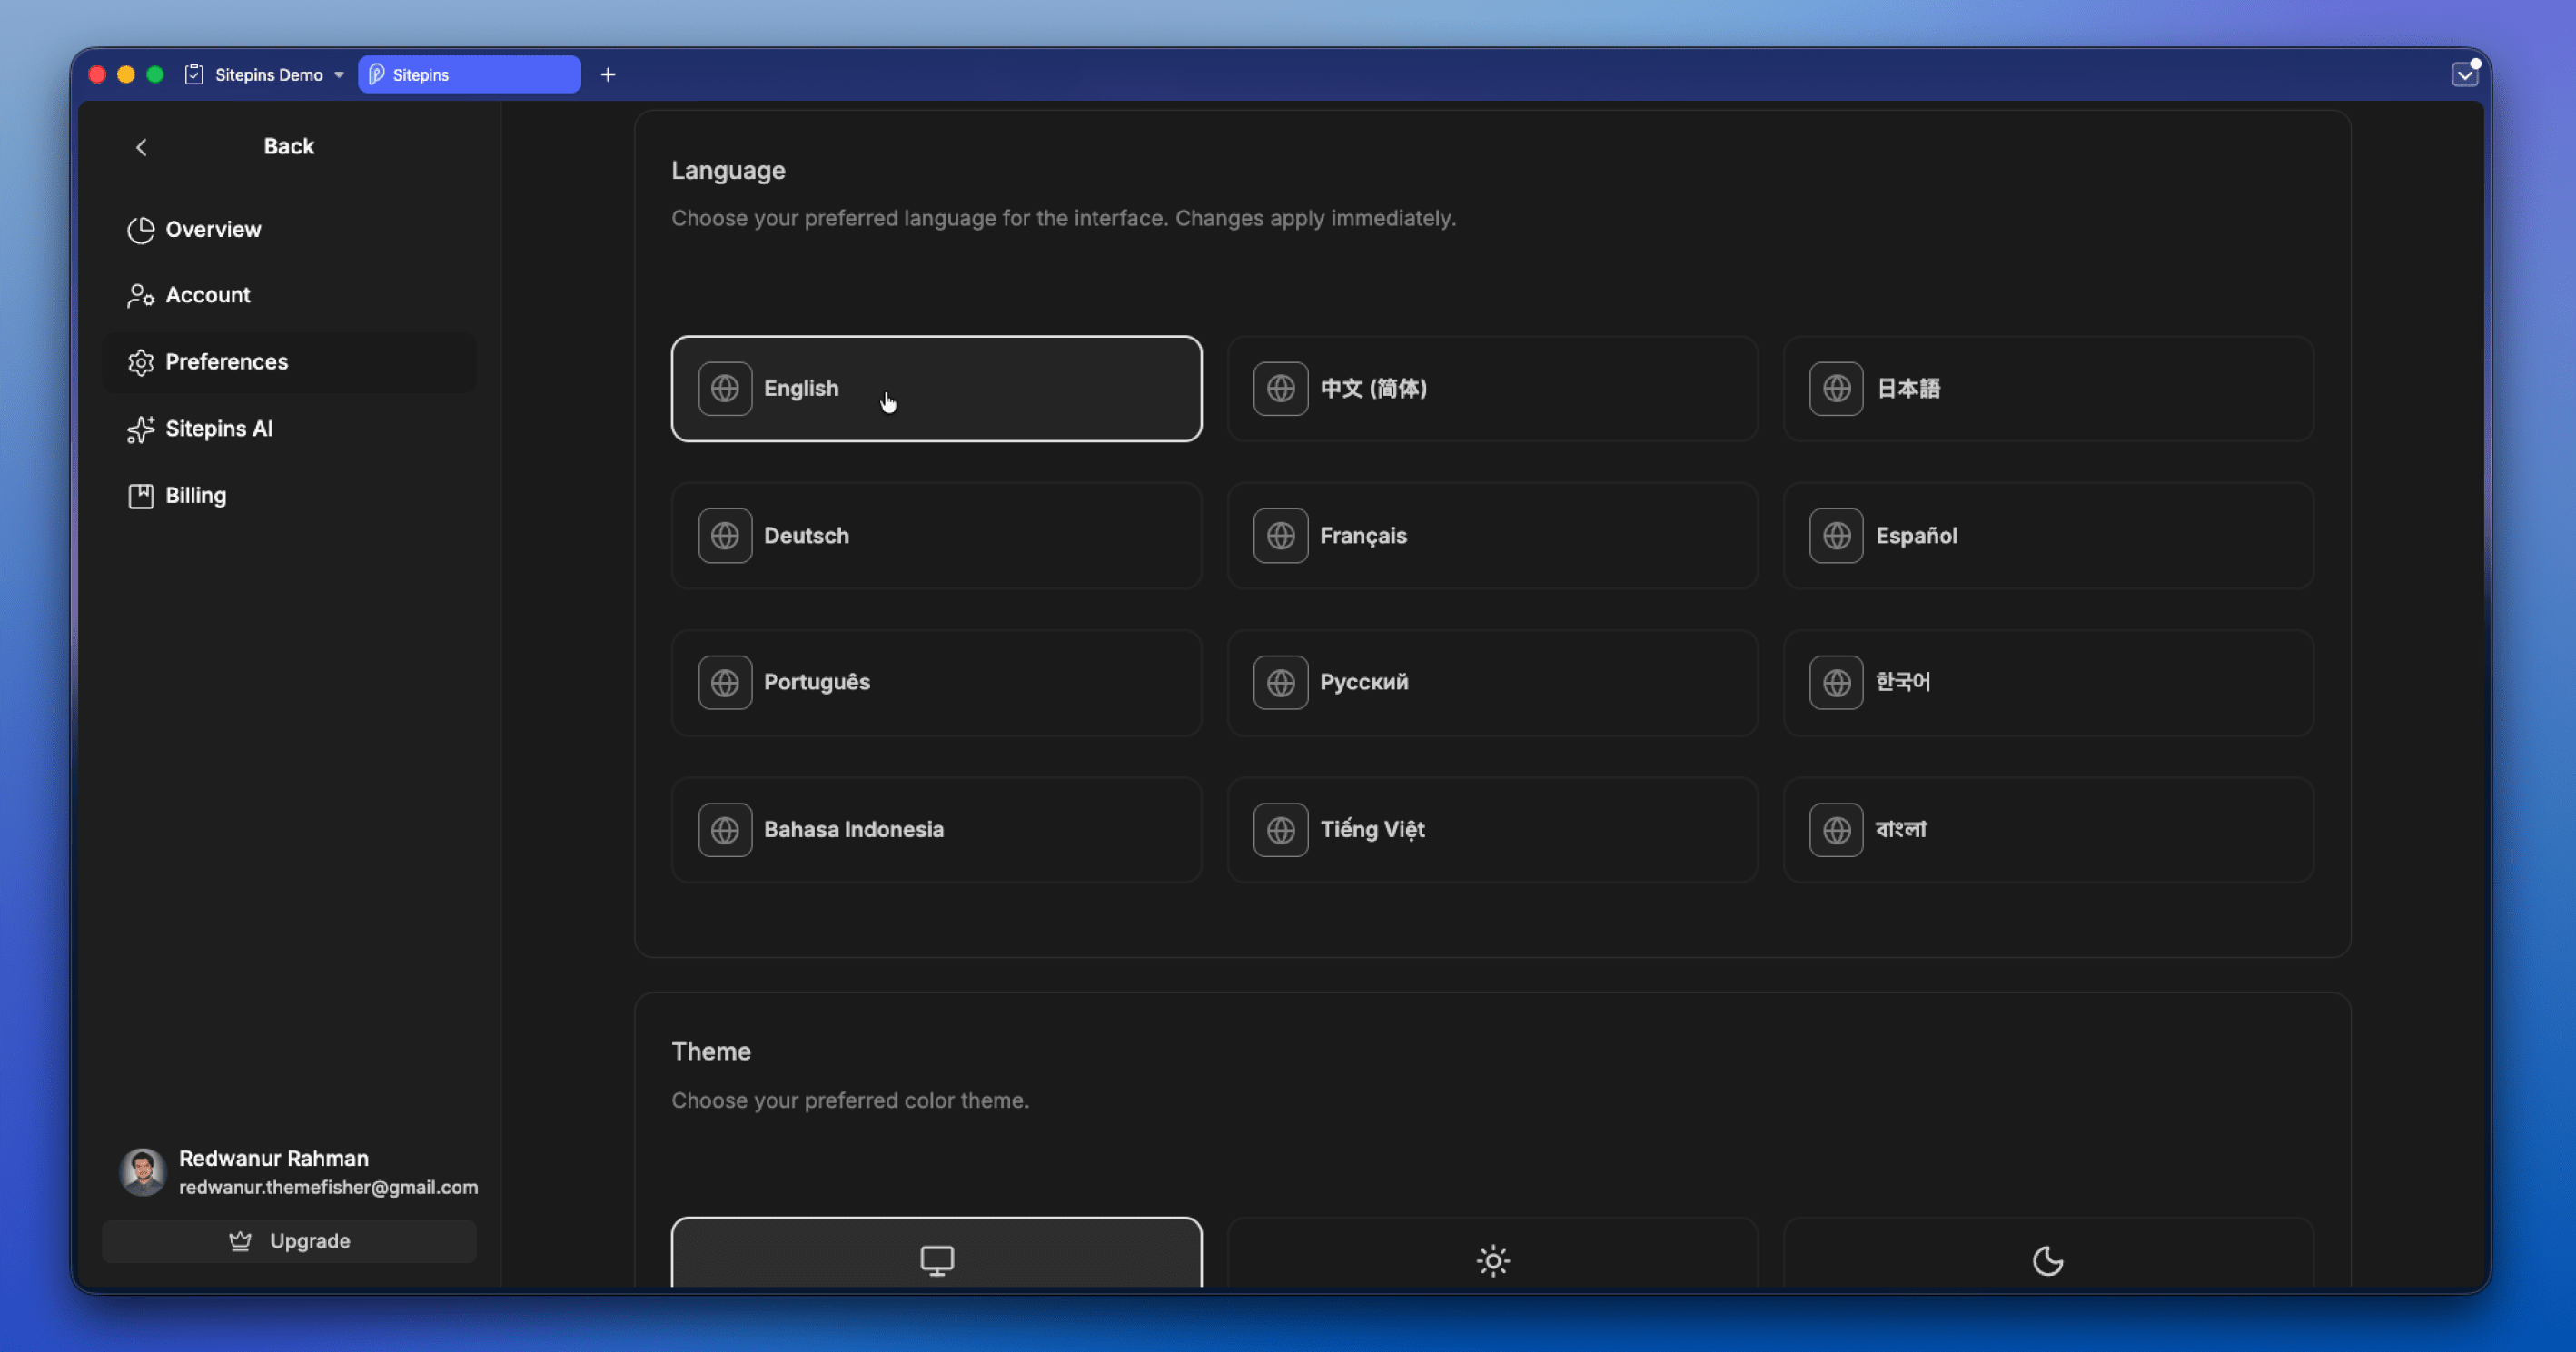Click the globe icon beside 日本語
This screenshot has height=1352, width=2576.
coord(1836,388)
